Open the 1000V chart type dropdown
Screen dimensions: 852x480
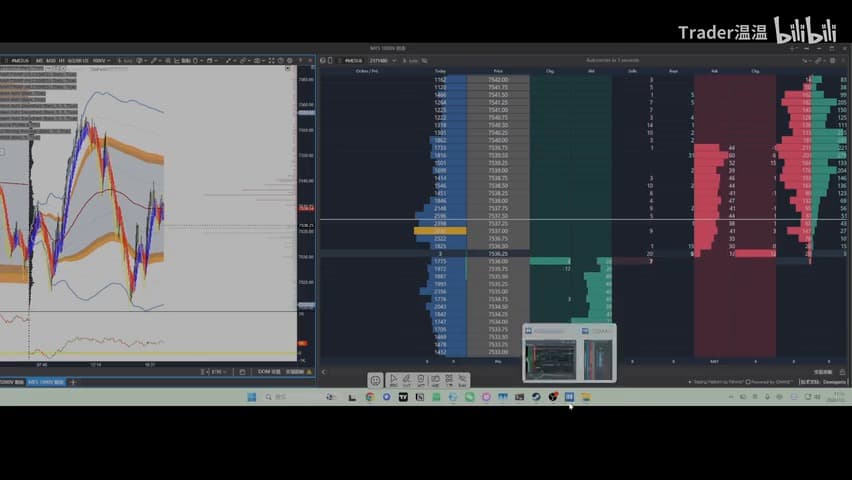pyautogui.click(x=101, y=60)
